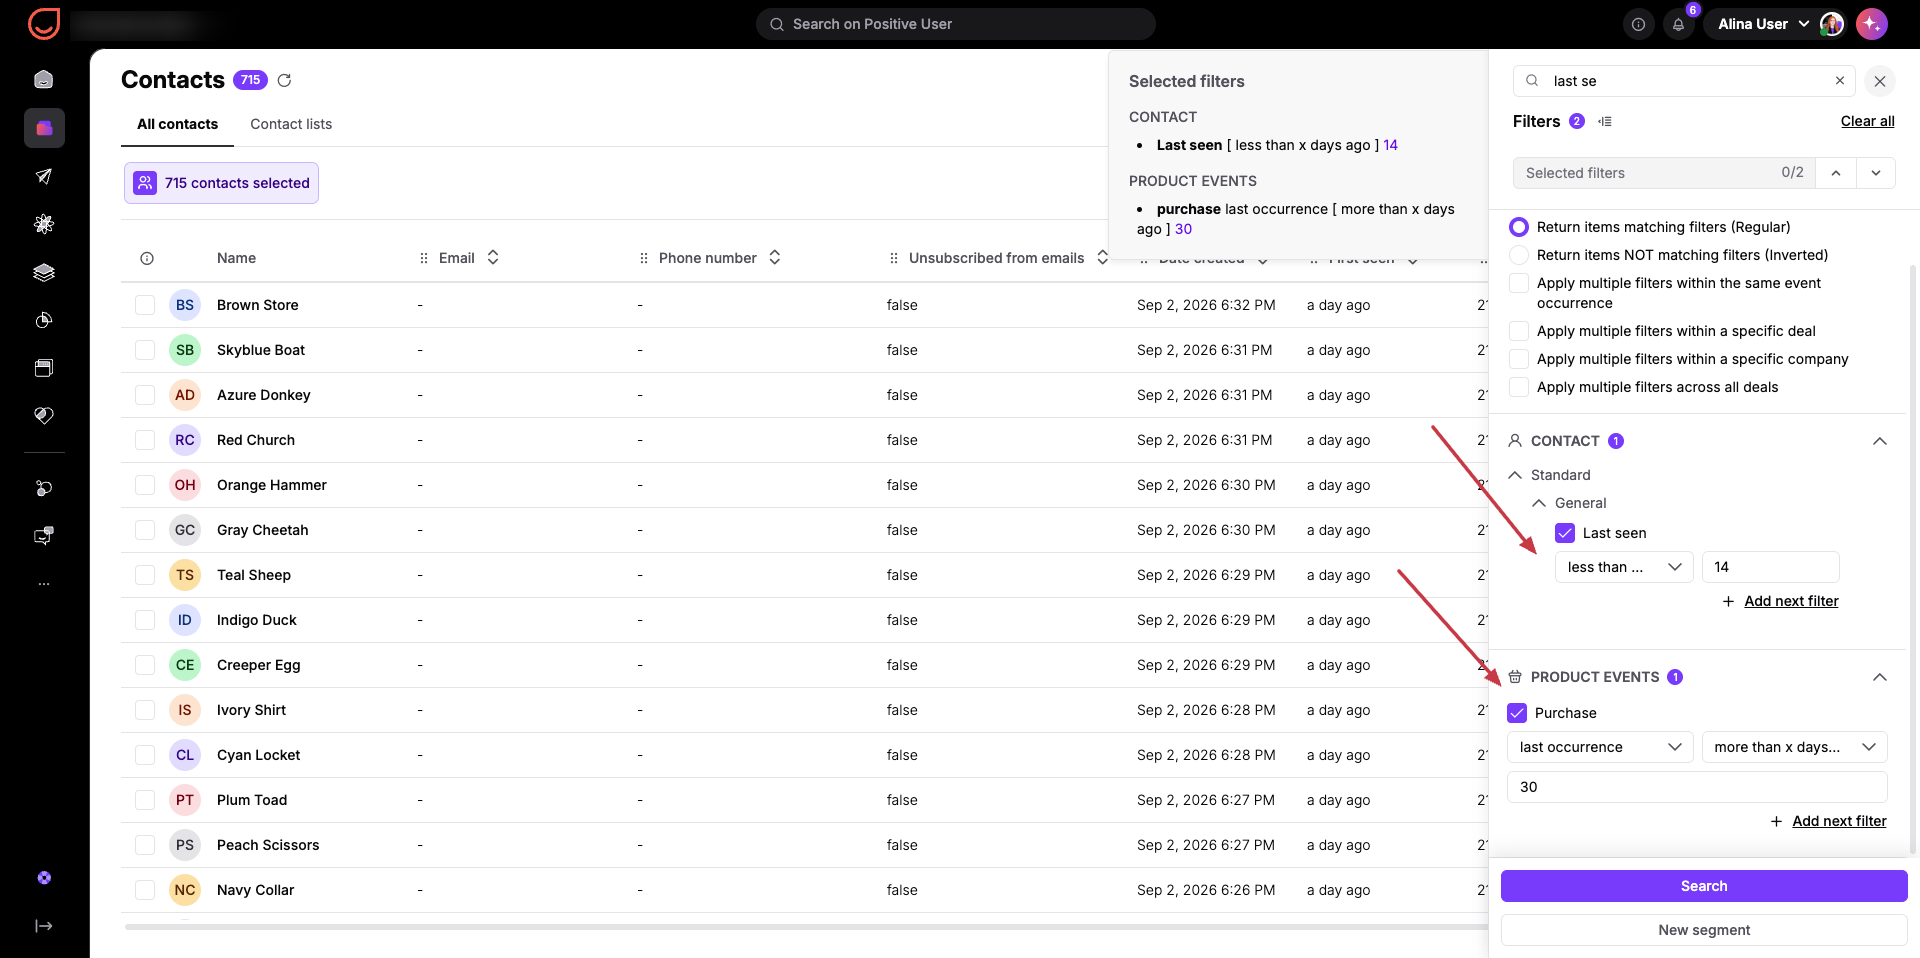This screenshot has height=958, width=1920.
Task: Click the Clear all link
Action: [1867, 121]
